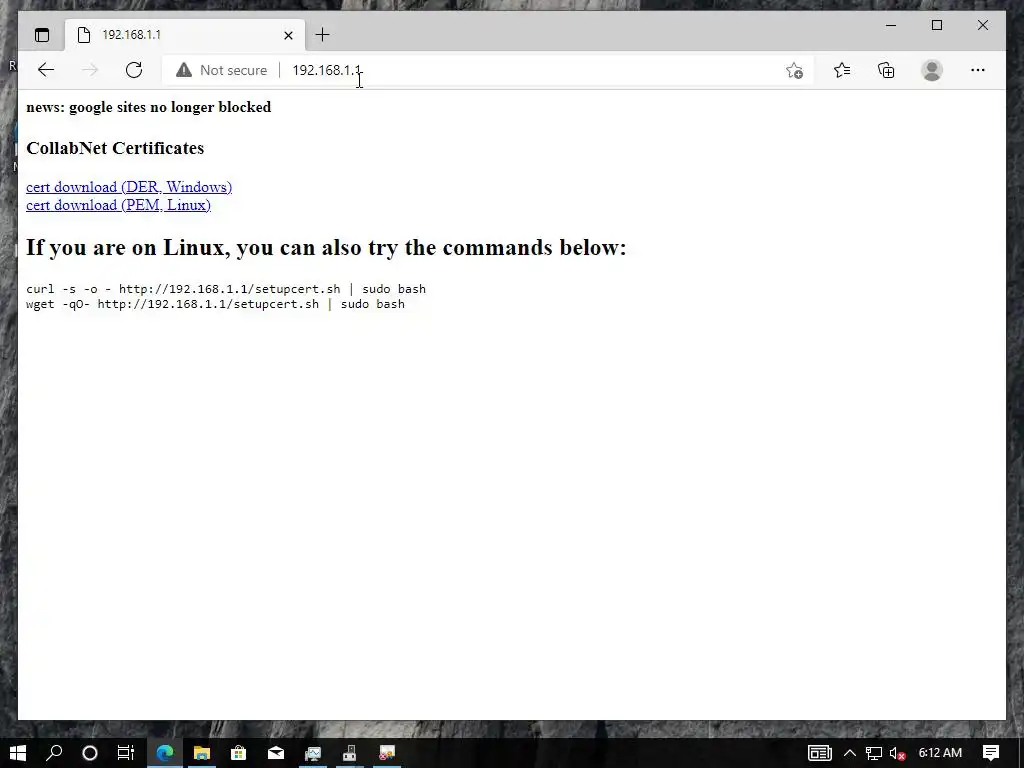Screen dimensions: 1024x768
Task: Click the news google sites text
Action: click(148, 107)
